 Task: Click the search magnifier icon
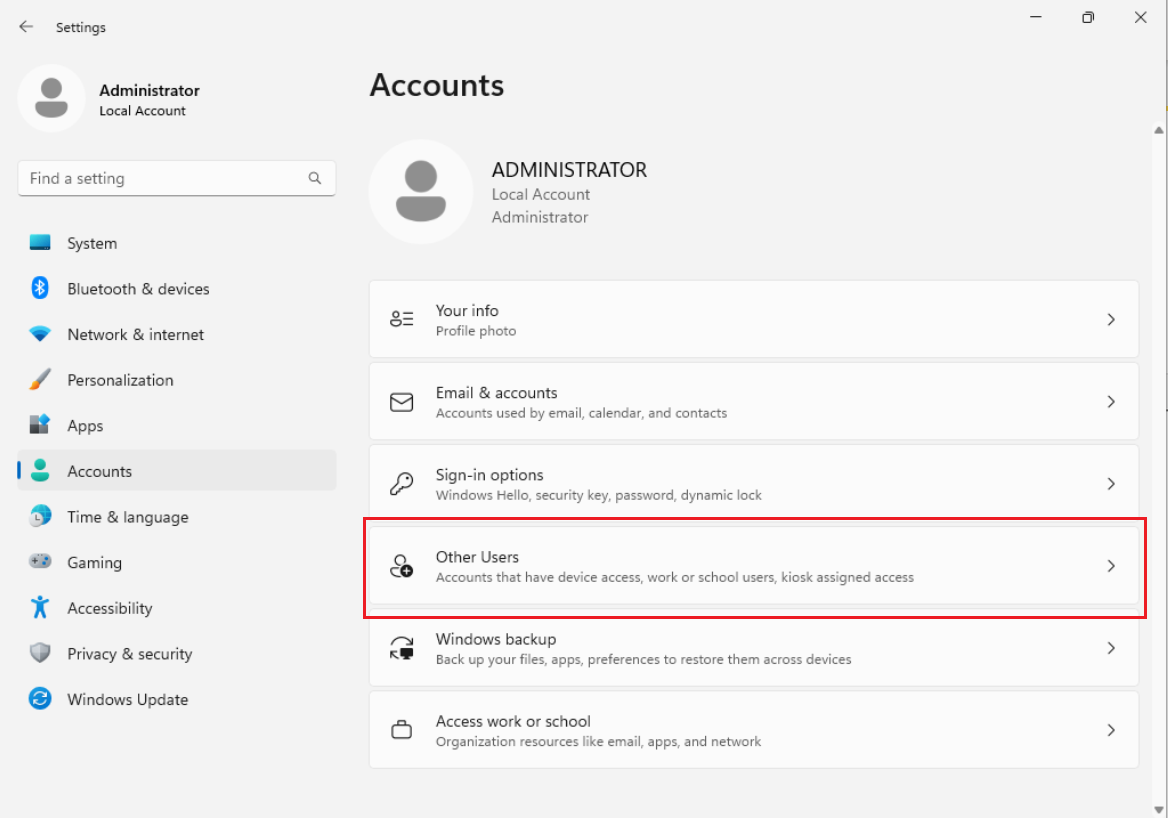(315, 178)
